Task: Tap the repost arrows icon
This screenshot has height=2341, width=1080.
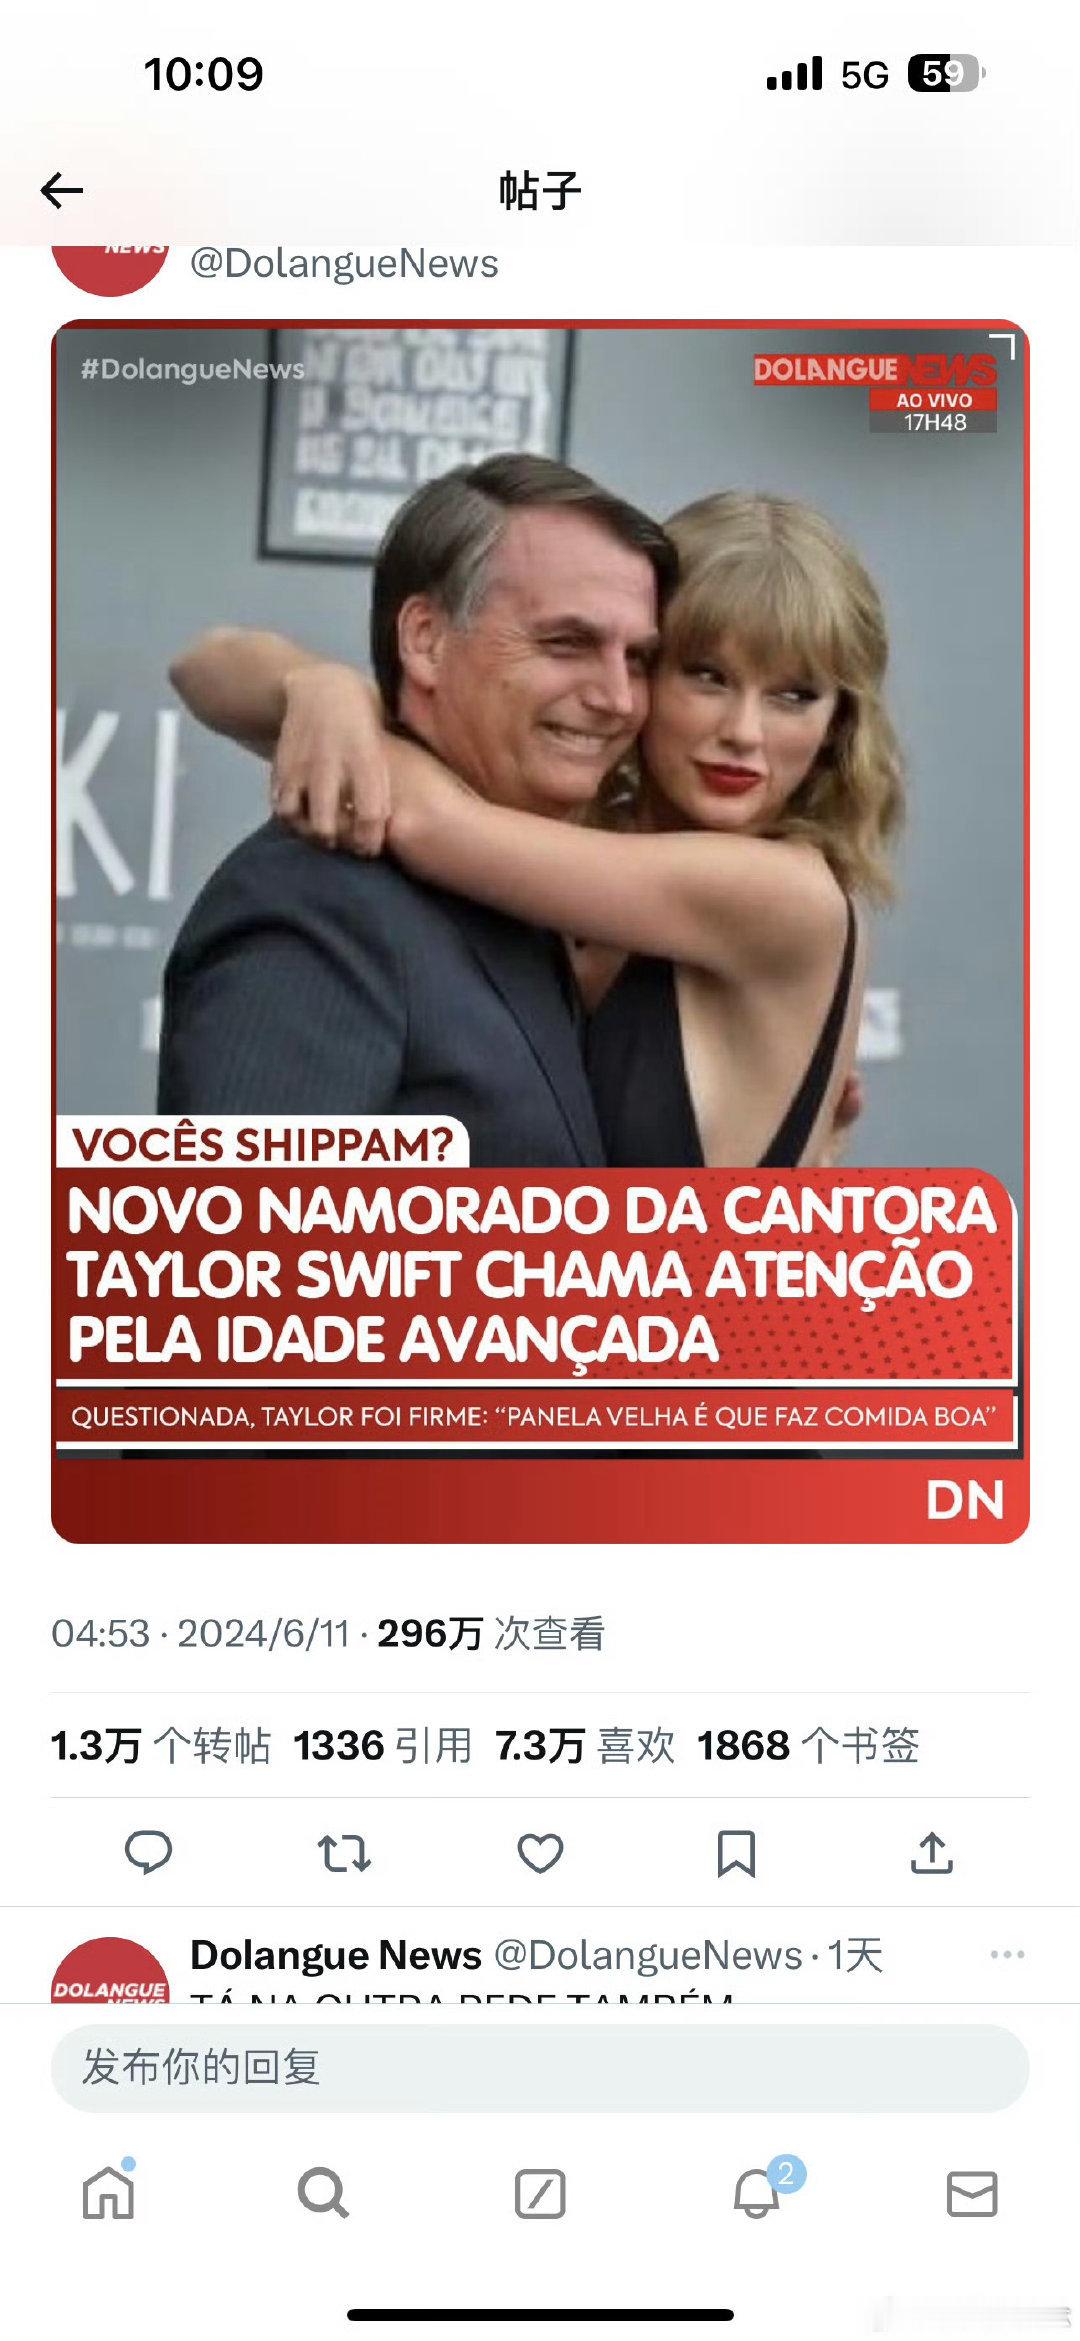Action: click(x=344, y=1853)
